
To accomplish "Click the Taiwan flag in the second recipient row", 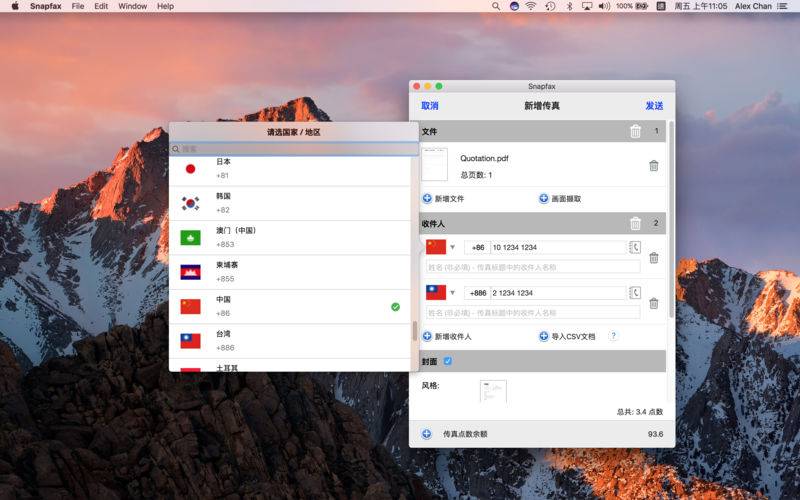I will pyautogui.click(x=436, y=292).
